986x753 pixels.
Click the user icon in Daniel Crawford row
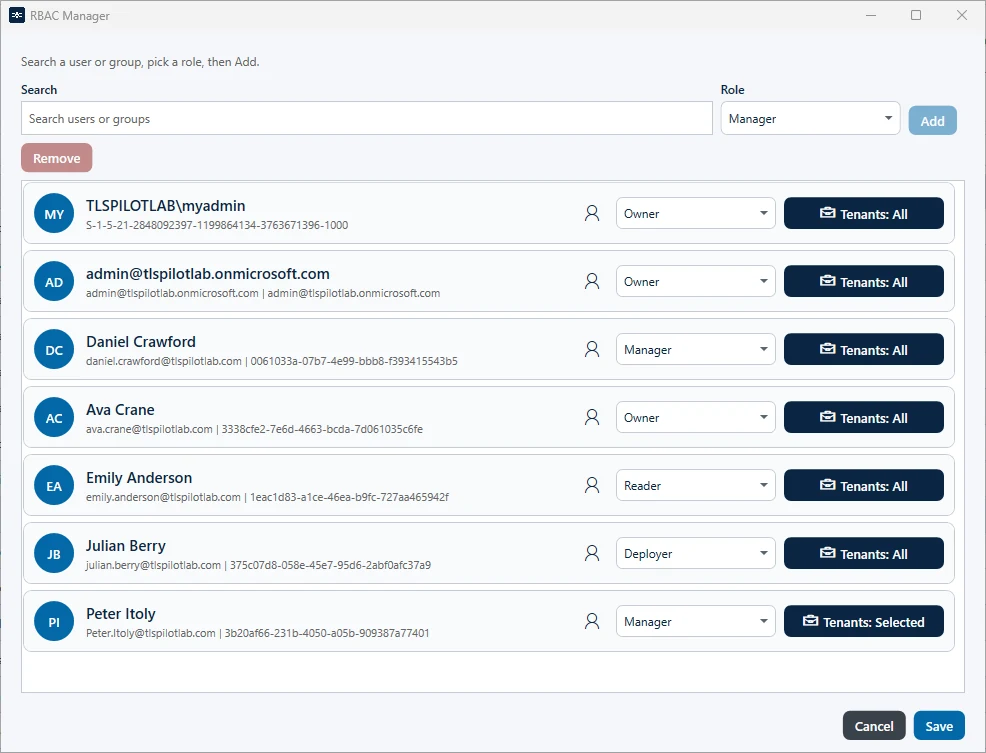pyautogui.click(x=592, y=349)
